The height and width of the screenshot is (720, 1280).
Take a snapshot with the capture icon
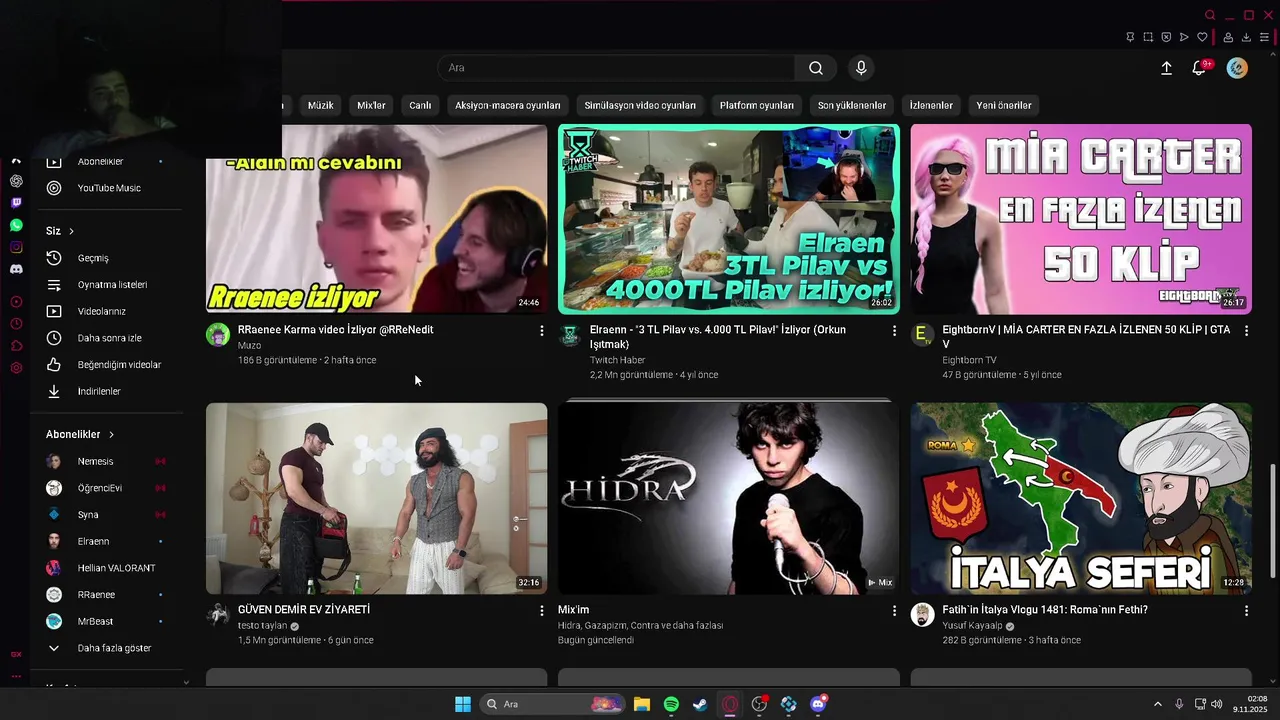1148,37
